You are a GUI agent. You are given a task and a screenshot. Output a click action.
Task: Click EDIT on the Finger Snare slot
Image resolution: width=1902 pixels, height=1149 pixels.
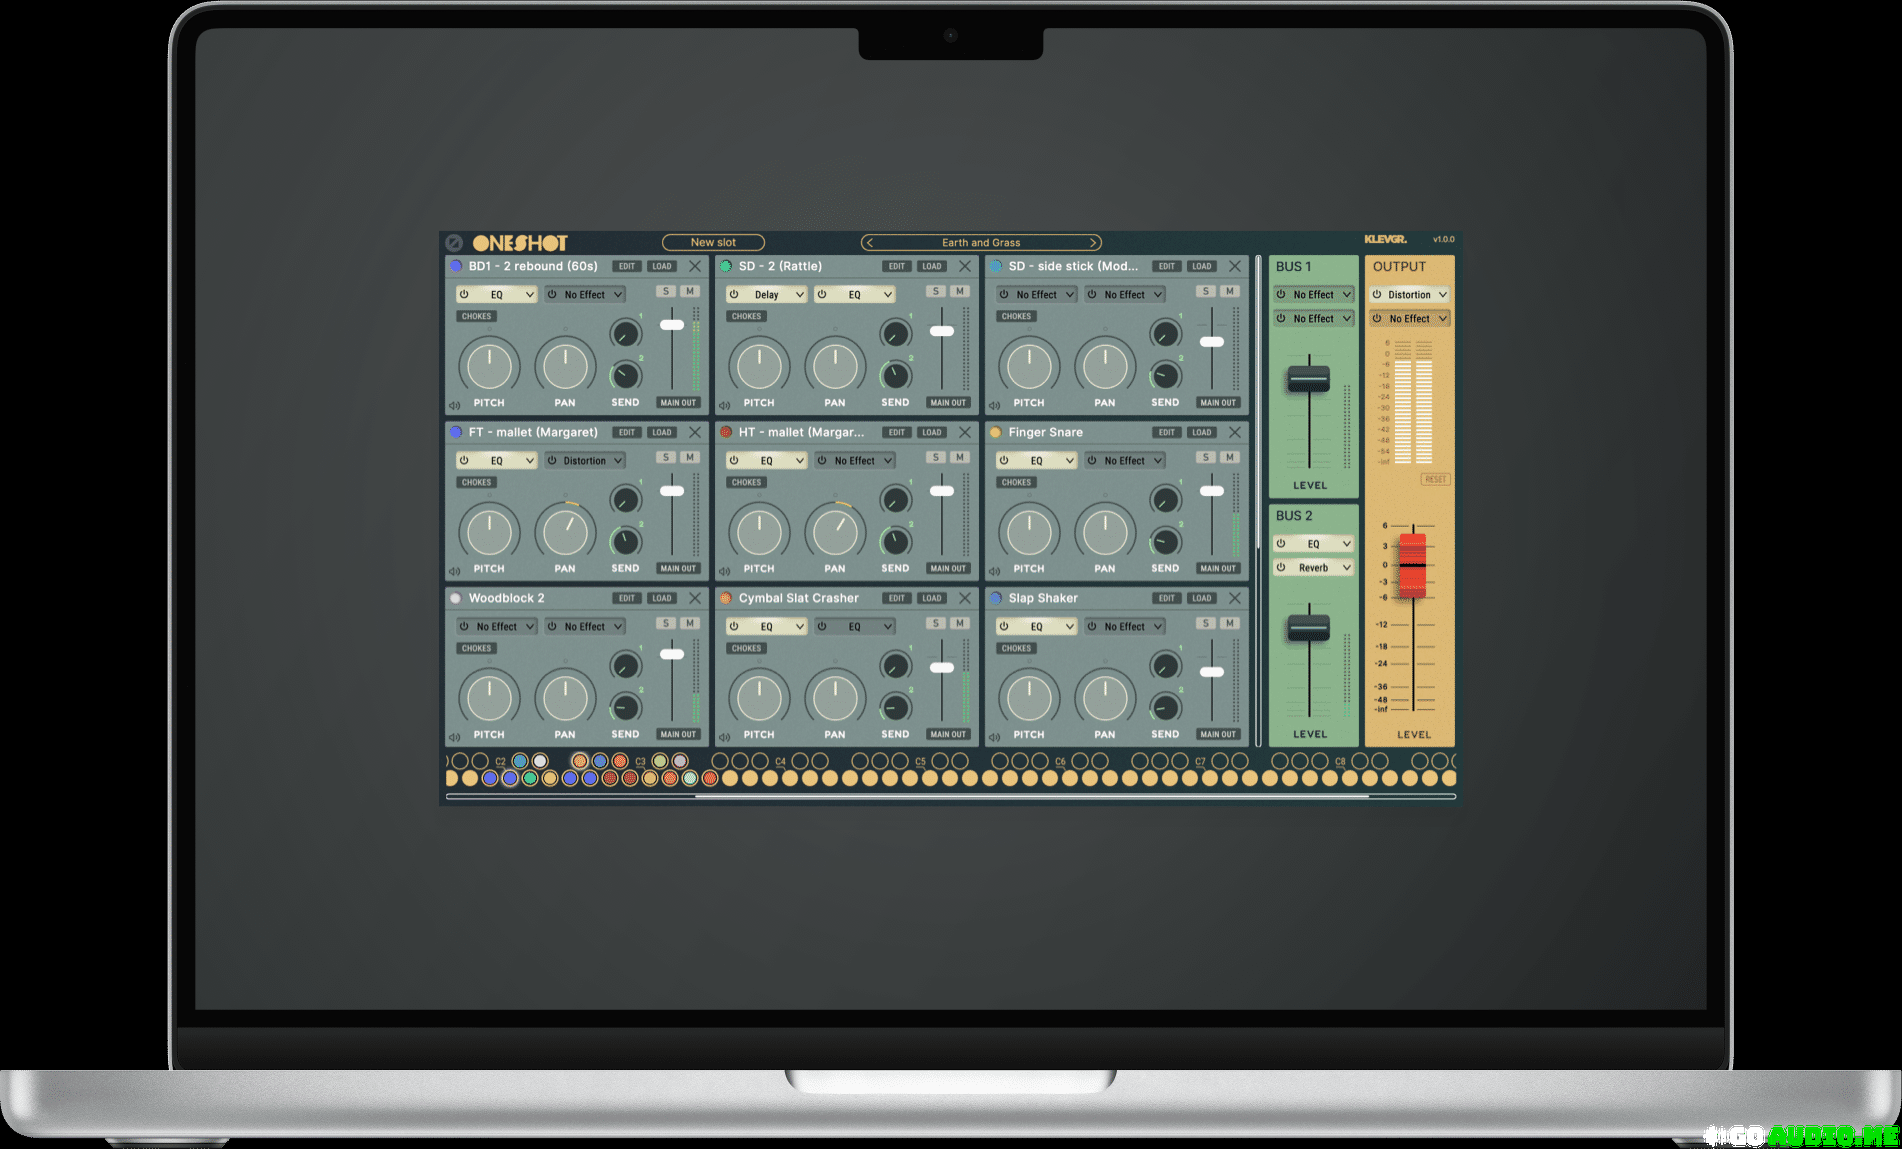click(x=1166, y=432)
